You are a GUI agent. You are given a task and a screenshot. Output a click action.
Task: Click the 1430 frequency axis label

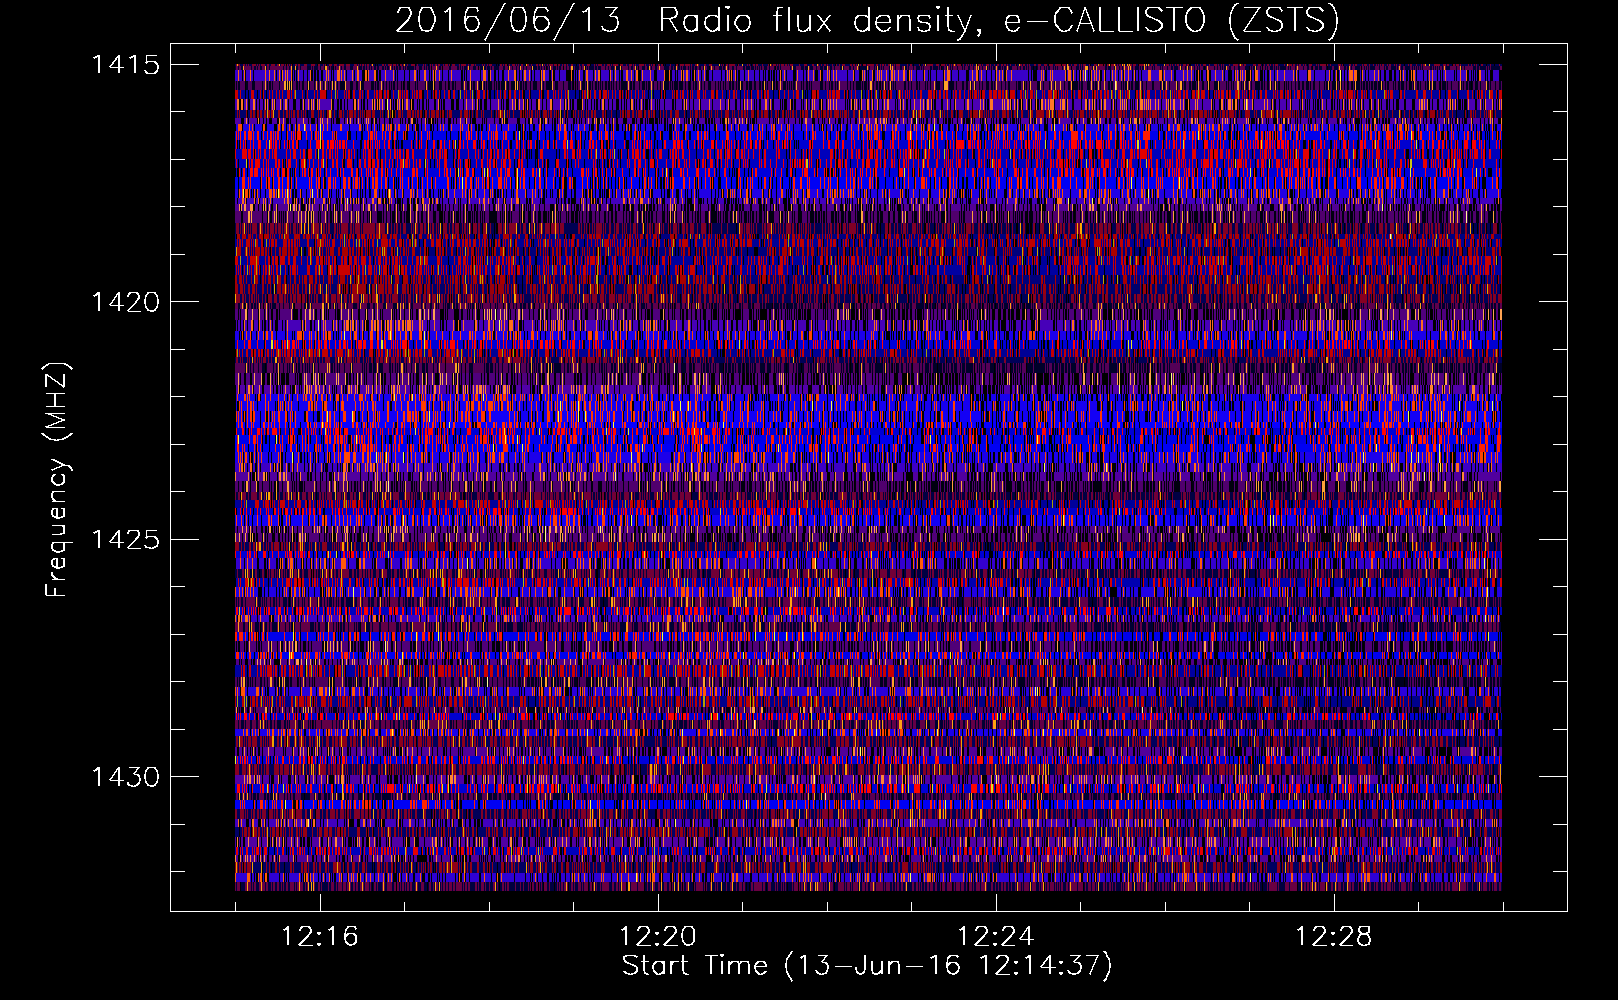tap(125, 777)
